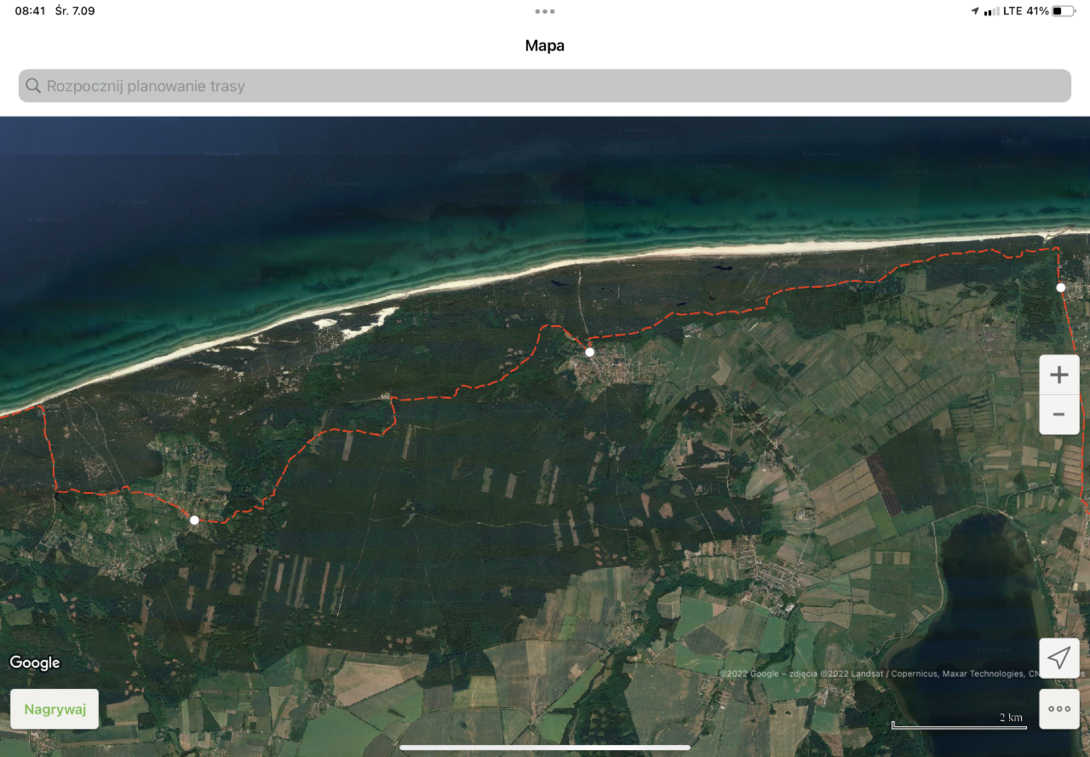Center map on current location arrow

[x=1059, y=658]
